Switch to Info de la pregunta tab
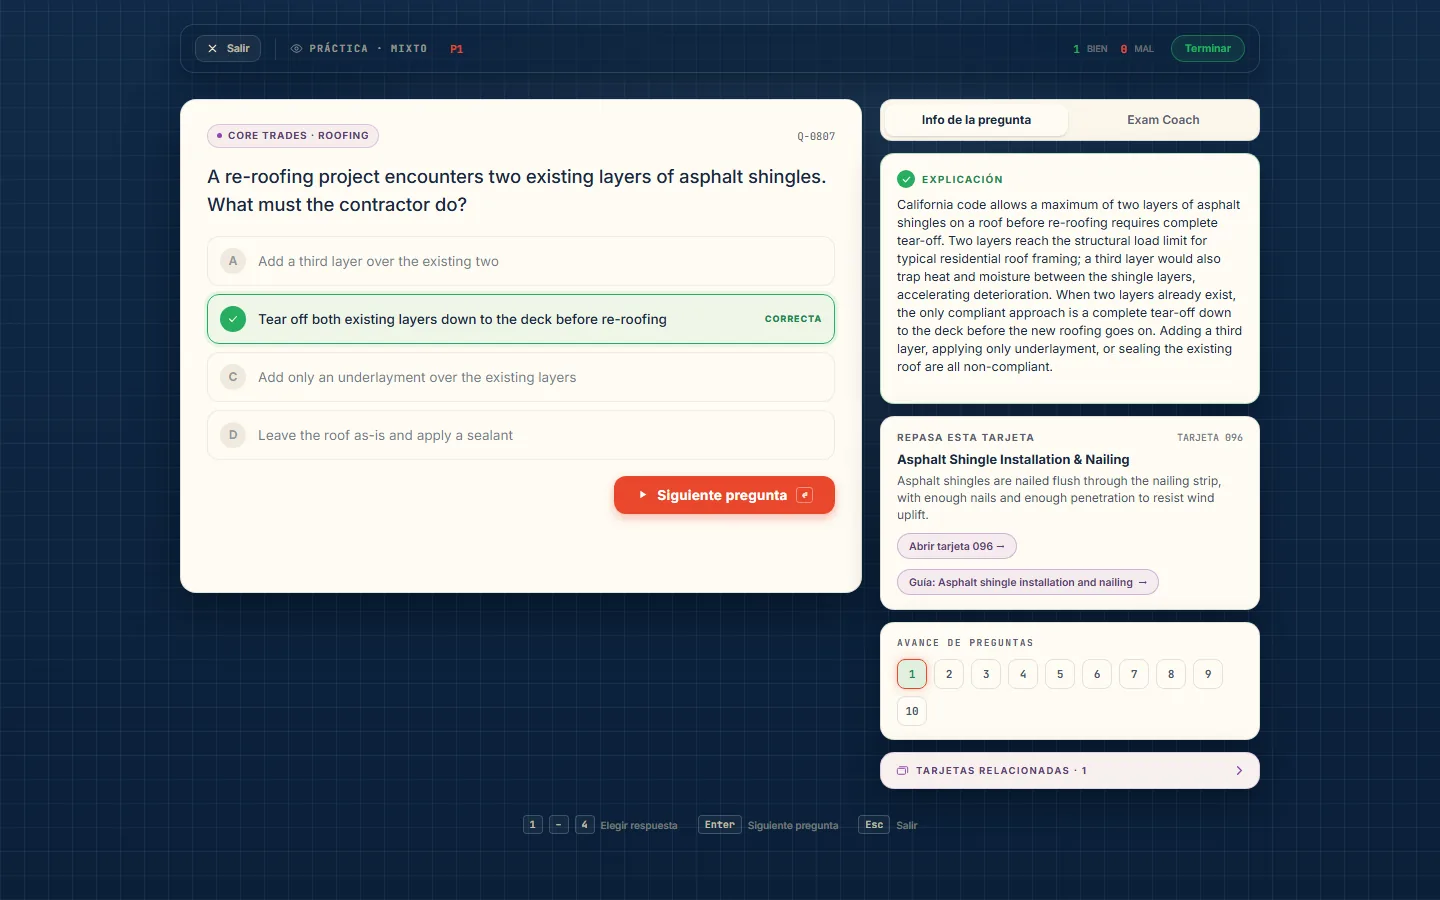Image resolution: width=1440 pixels, height=900 pixels. click(x=976, y=120)
